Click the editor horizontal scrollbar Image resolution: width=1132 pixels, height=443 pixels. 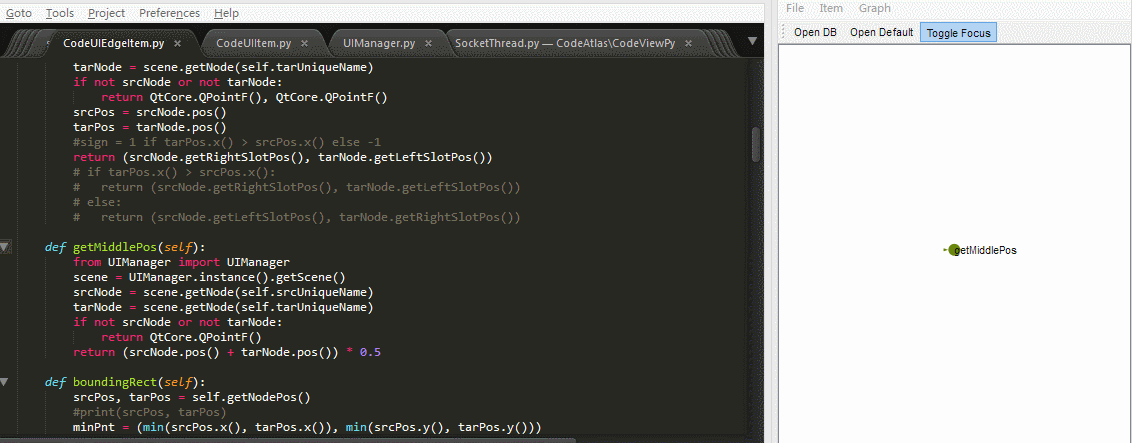(289, 439)
